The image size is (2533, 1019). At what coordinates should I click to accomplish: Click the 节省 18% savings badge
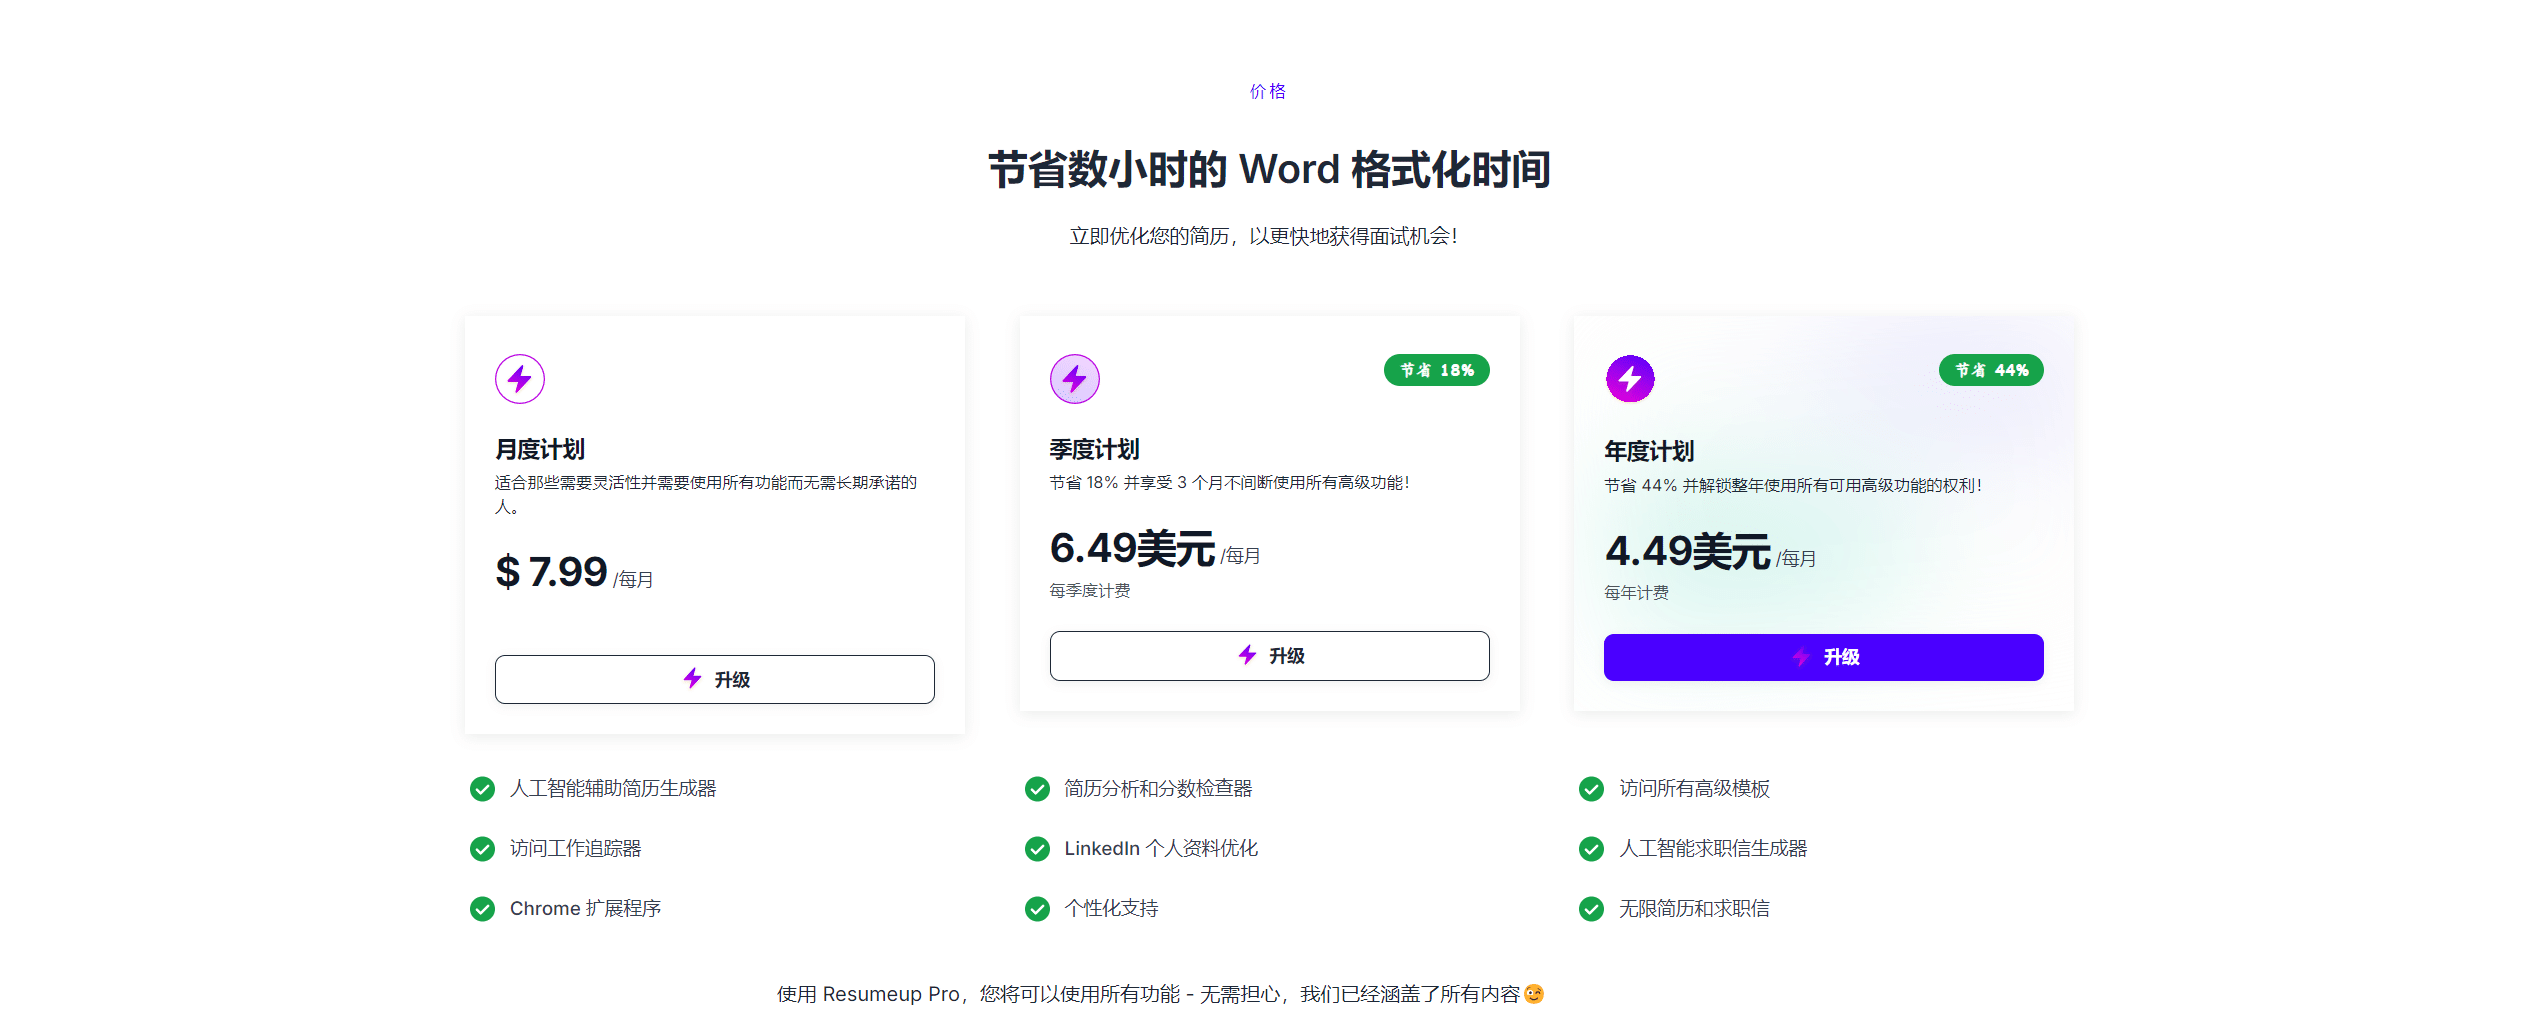[1436, 370]
